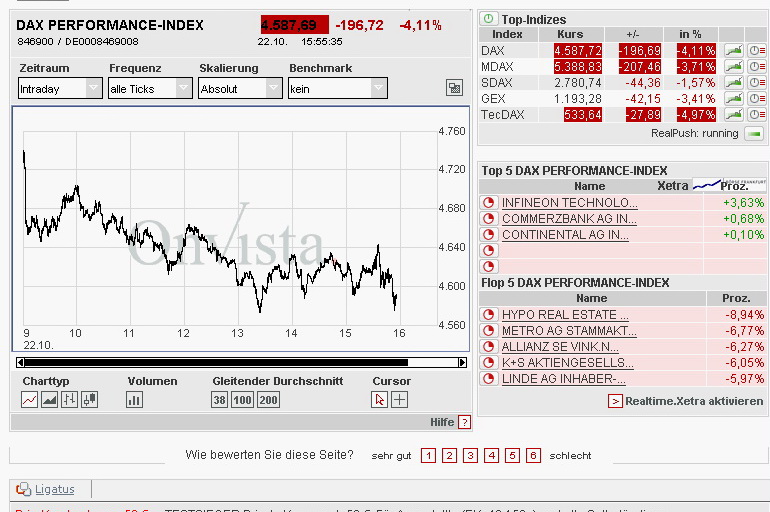The image size is (770, 512).
Task: Open the Ligatus link
Action: coord(55,489)
